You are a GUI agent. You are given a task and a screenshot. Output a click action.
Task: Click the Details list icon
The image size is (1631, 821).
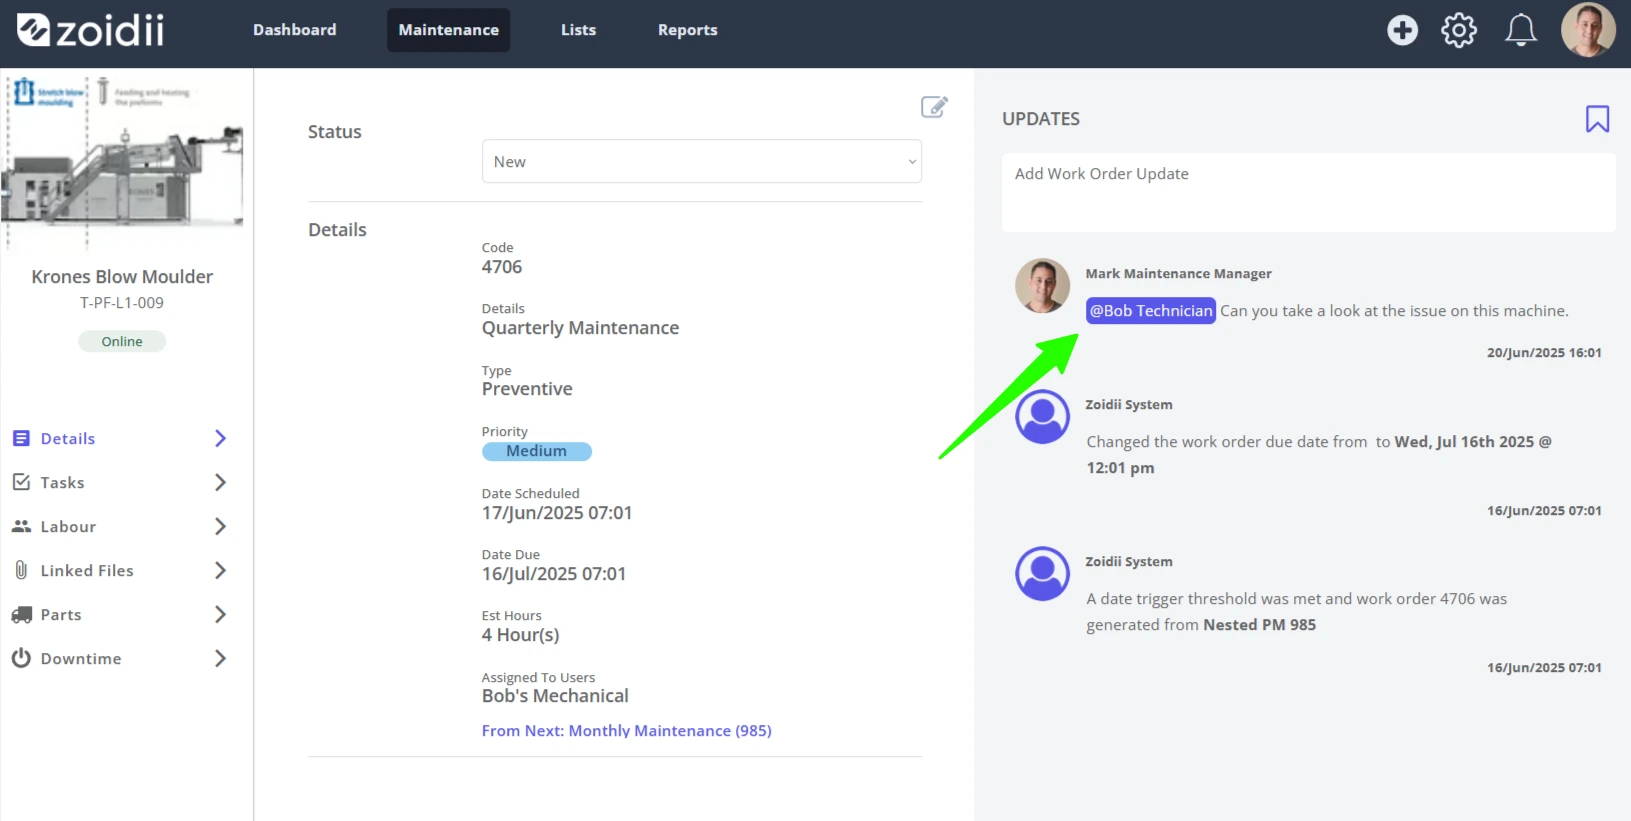coord(21,438)
